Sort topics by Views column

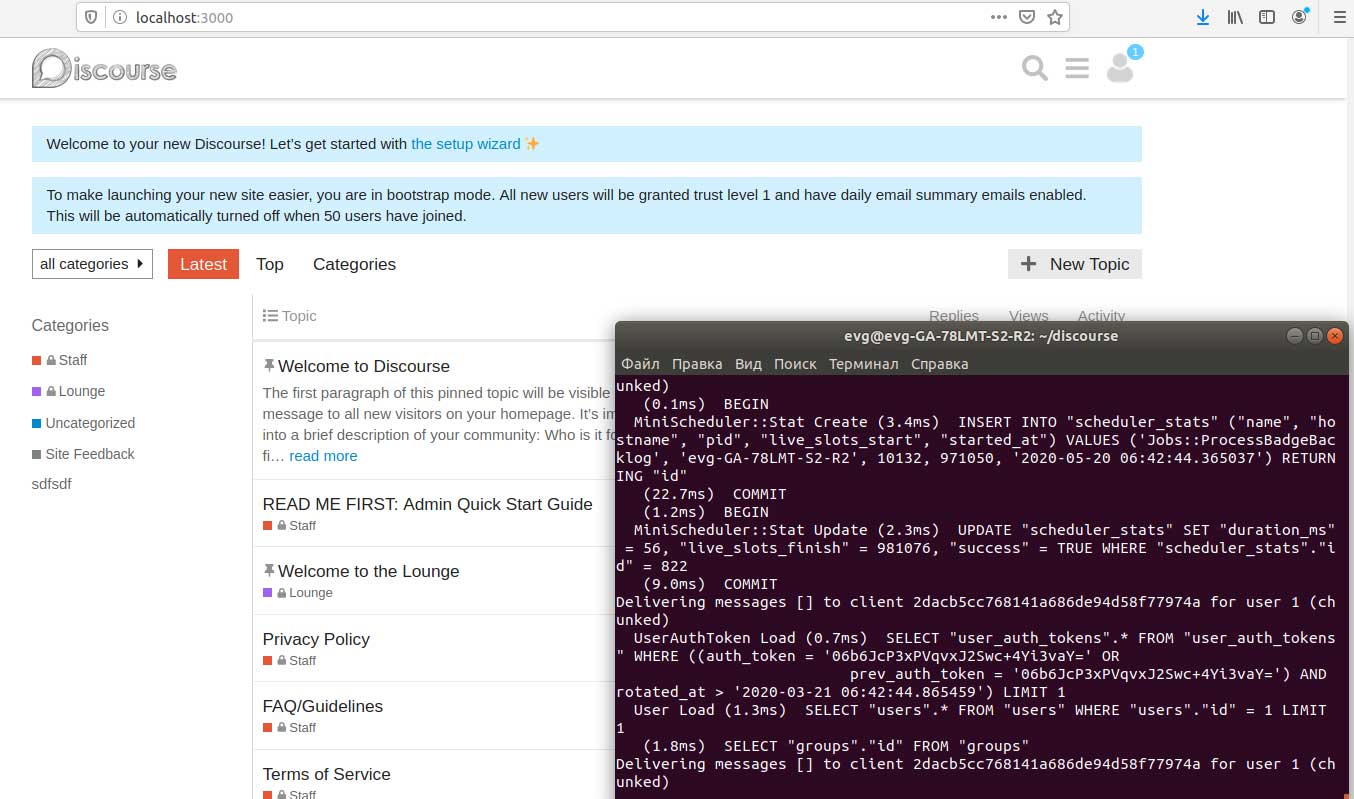1028,316
